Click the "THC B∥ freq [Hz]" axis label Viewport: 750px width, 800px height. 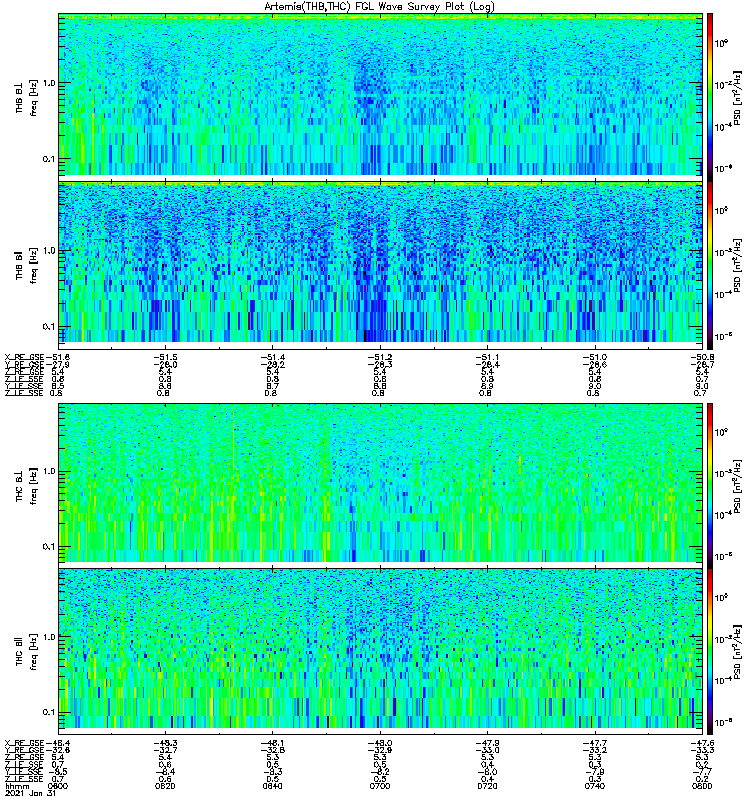[x=27, y=651]
